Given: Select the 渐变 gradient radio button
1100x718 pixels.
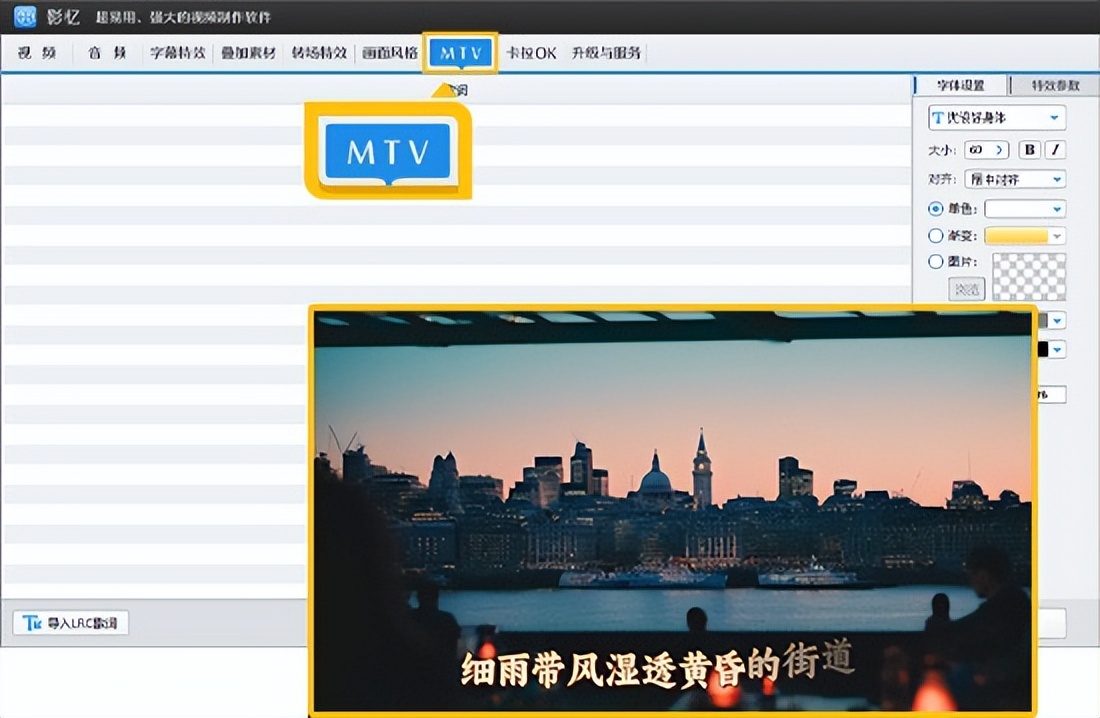Looking at the screenshot, I should [x=936, y=236].
